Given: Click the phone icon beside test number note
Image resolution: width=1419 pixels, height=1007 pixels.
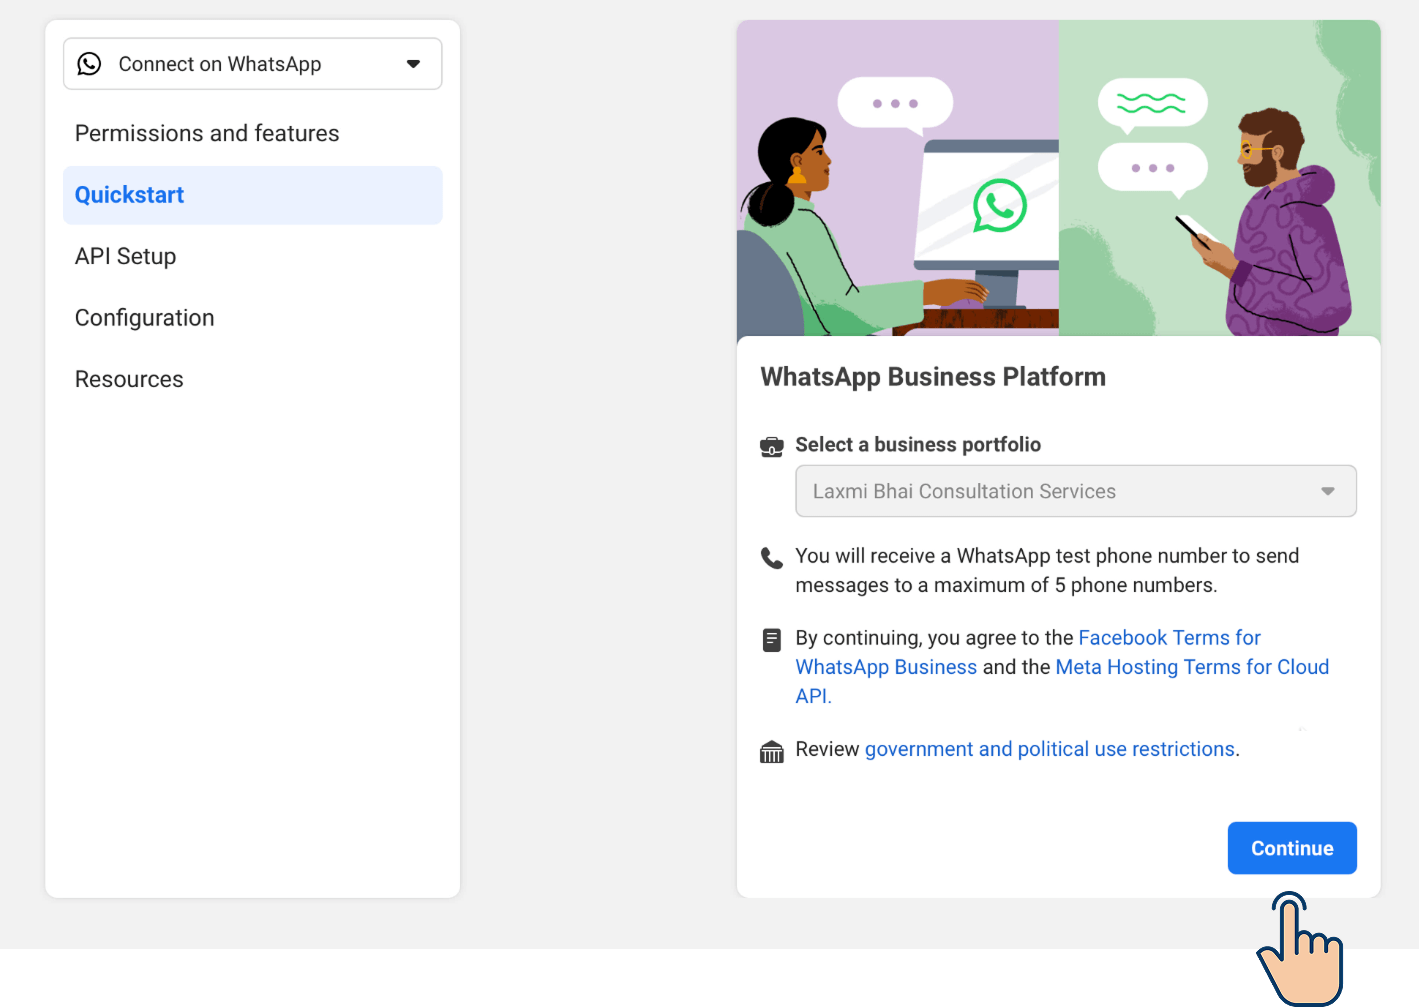Looking at the screenshot, I should (x=772, y=558).
